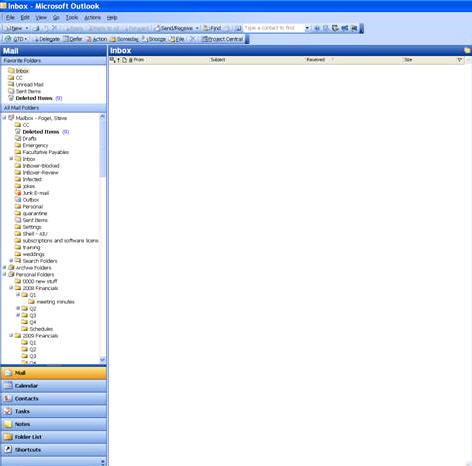Sort the message list by the Subject column
The width and height of the screenshot is (472, 466).
tap(257, 60)
